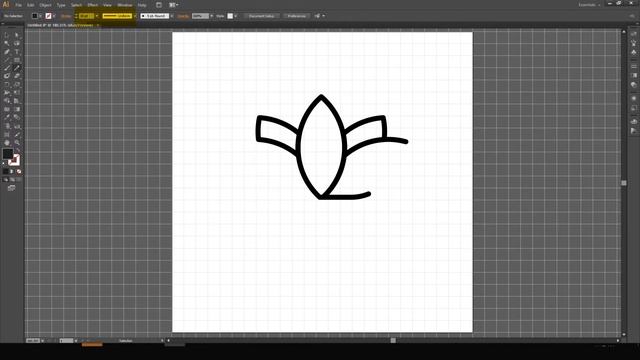The image size is (640, 360).
Task: Select the Scale tool
Action: pos(17,85)
